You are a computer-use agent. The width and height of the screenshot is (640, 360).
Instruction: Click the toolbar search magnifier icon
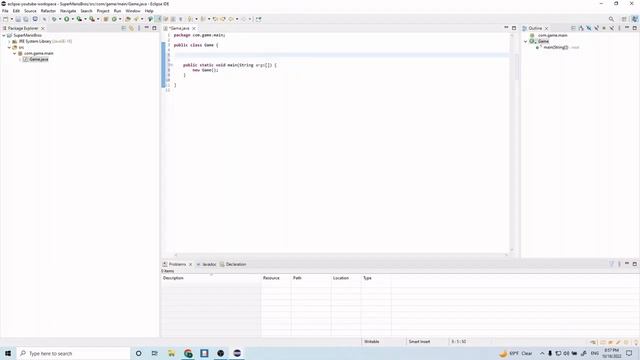coord(611,19)
